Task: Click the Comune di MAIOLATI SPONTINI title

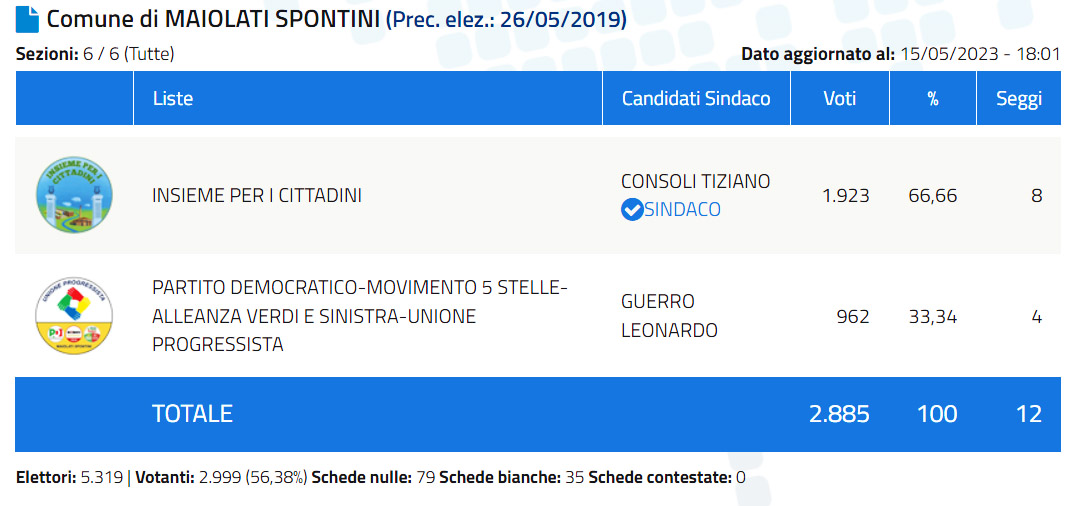Action: (213, 20)
